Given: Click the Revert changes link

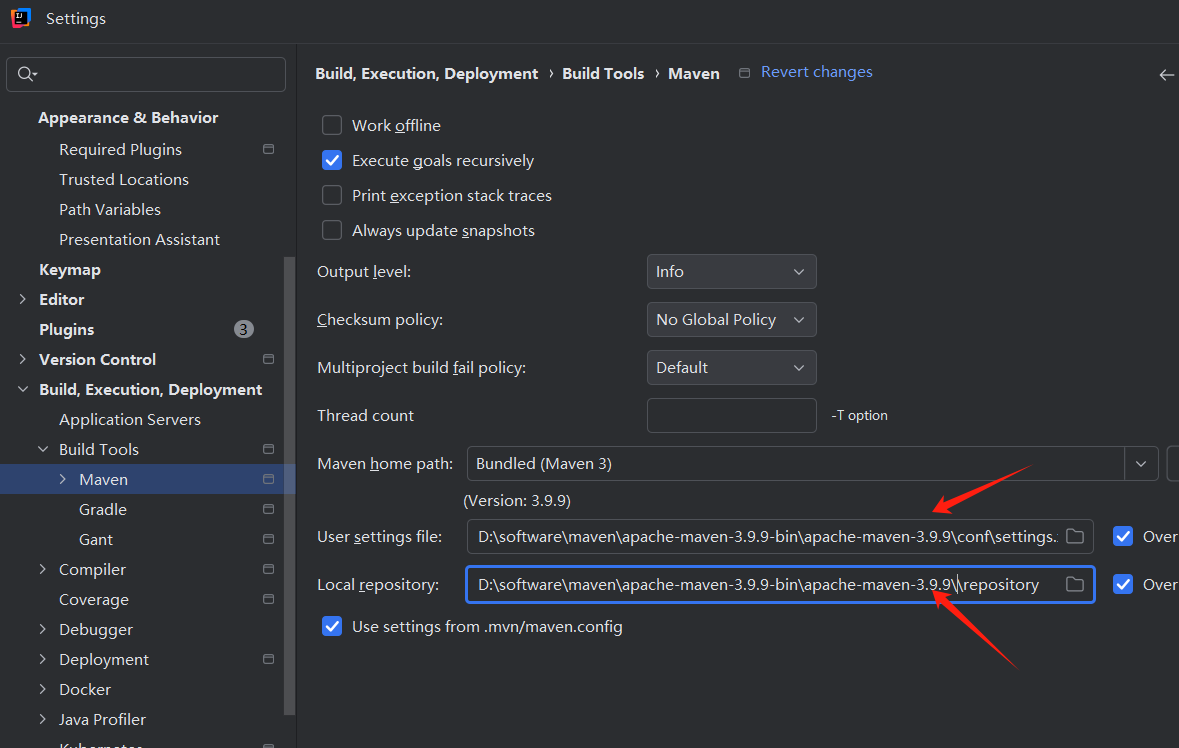Looking at the screenshot, I should (x=817, y=72).
